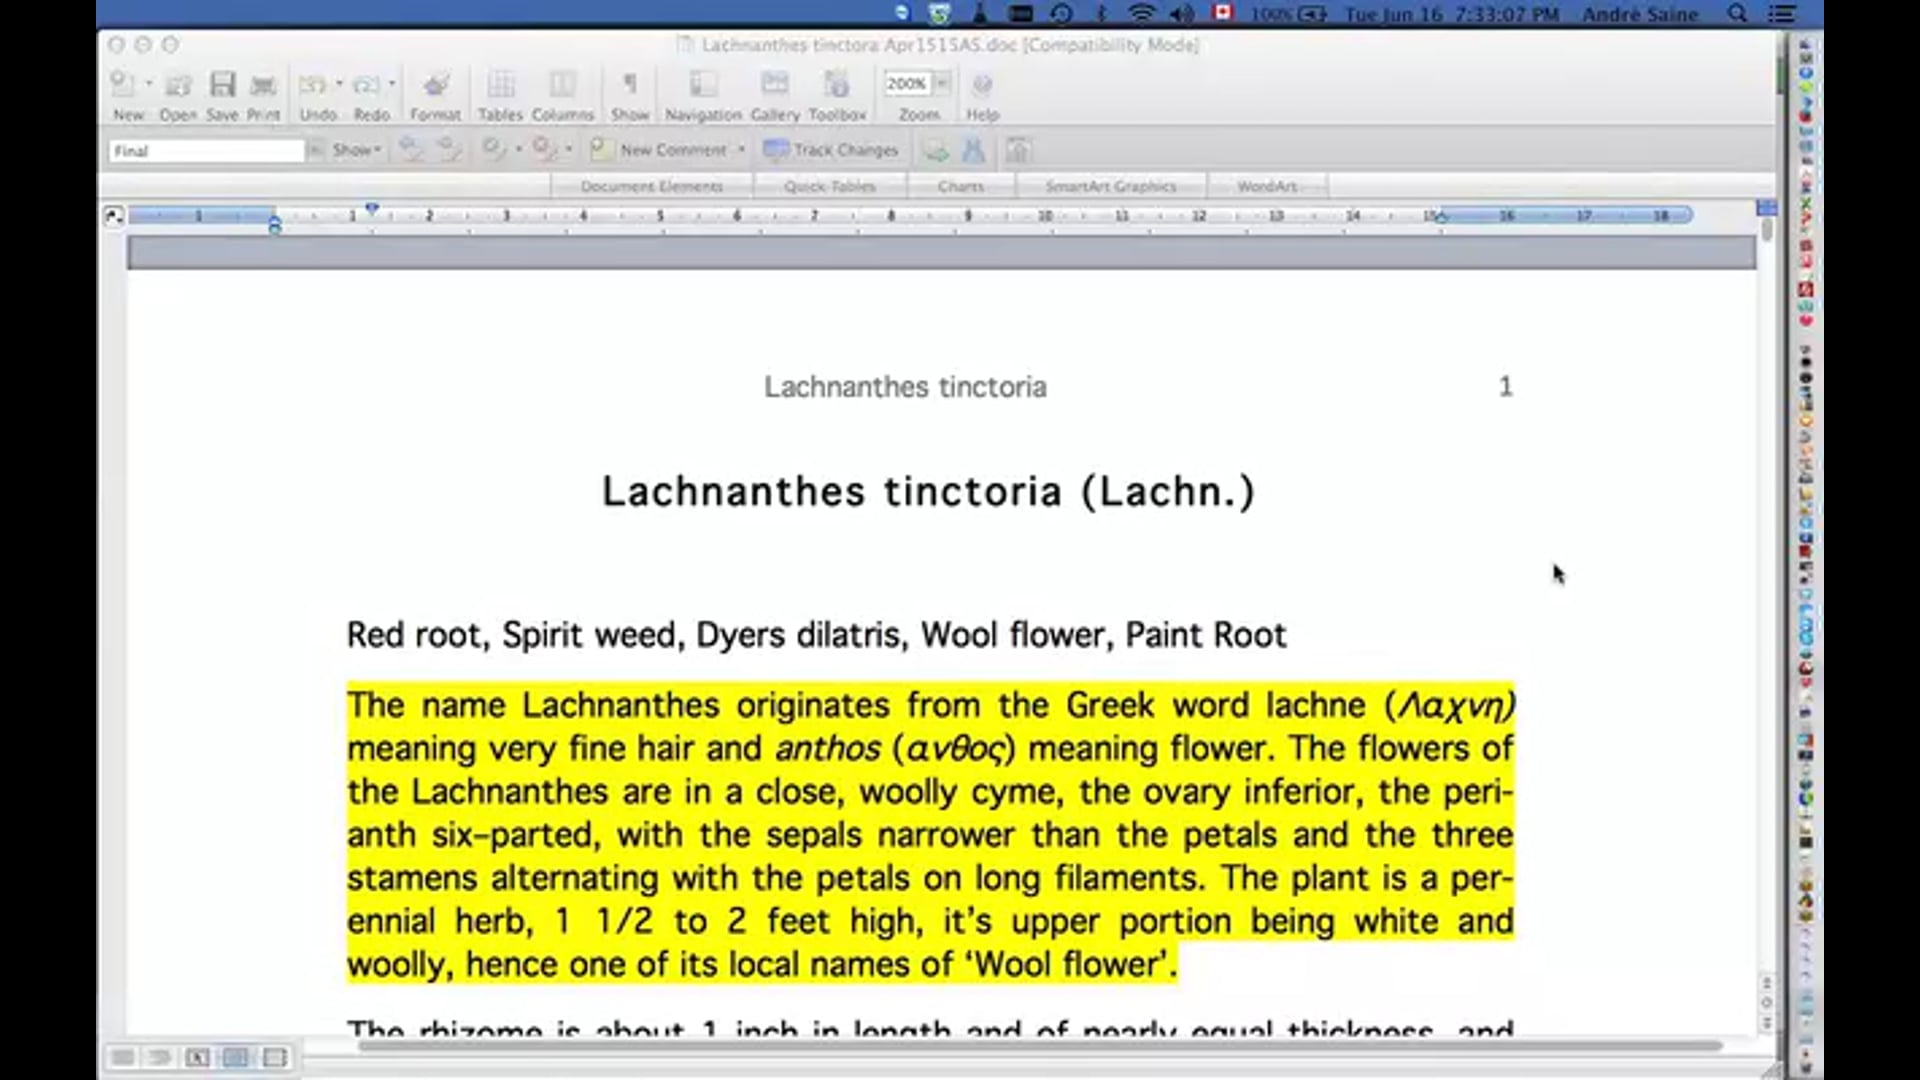Click the Columns layout icon
The image size is (1920, 1080).
pyautogui.click(x=562, y=86)
